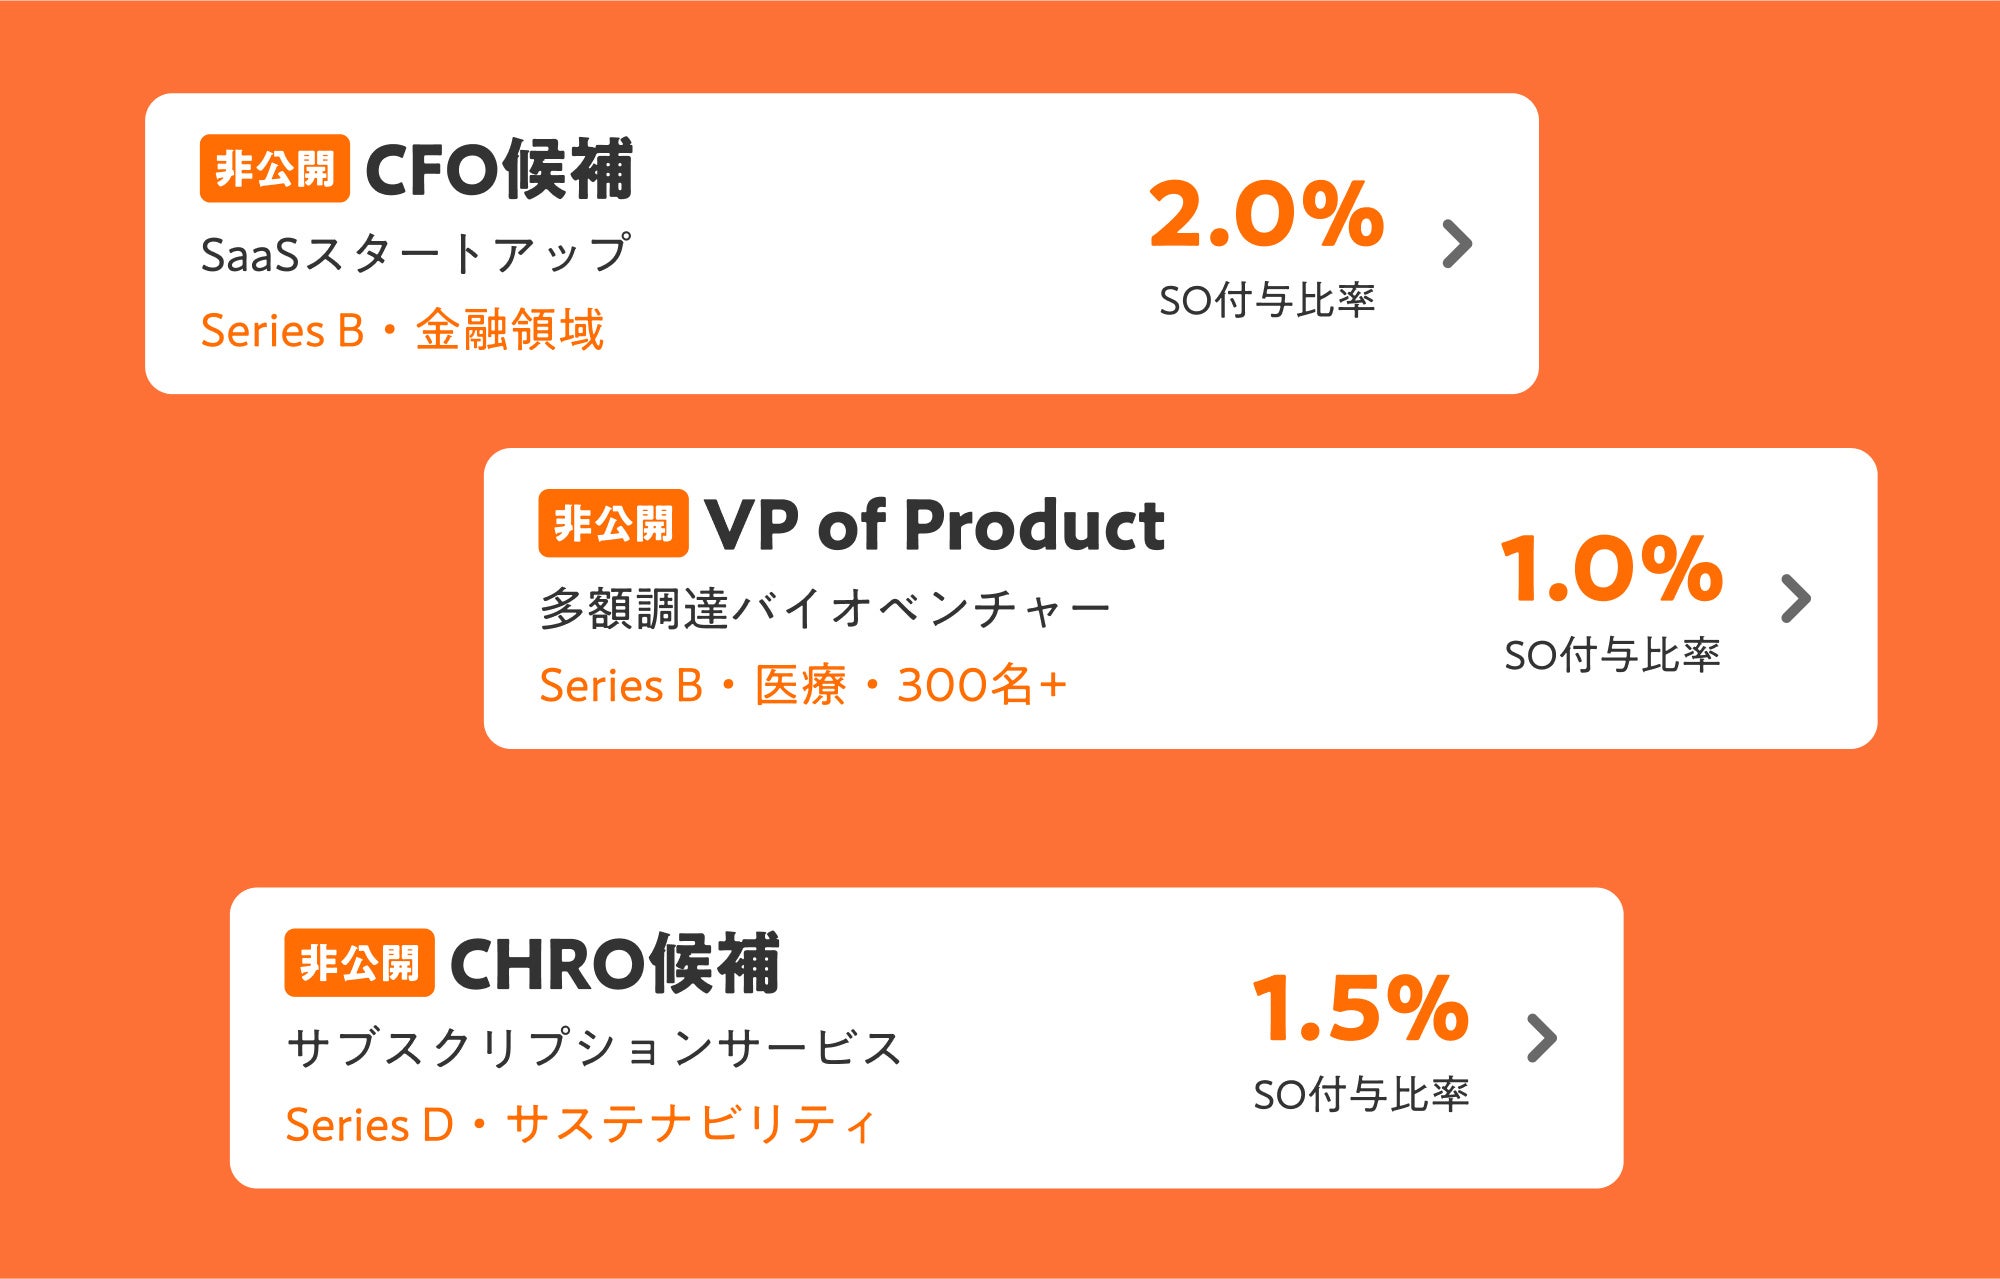This screenshot has width=2000, height=1279.
Task: Open the サブスクリプションサービス company description
Action: [x=594, y=1048]
